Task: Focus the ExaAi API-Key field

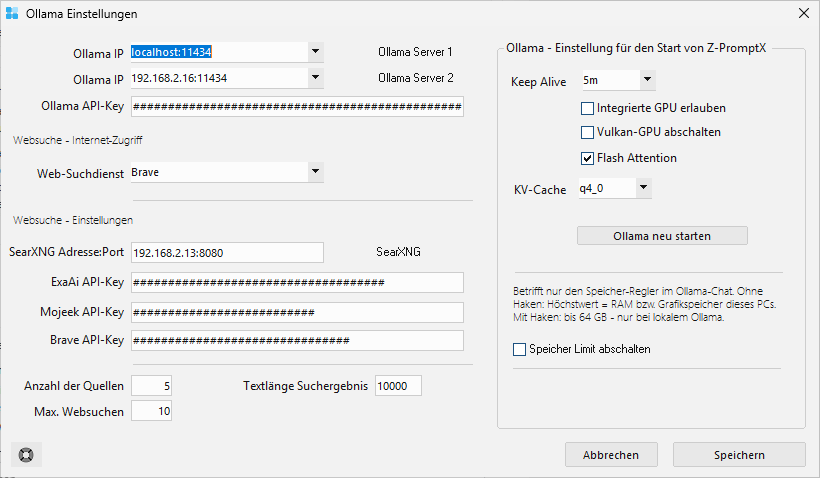Action: point(297,282)
